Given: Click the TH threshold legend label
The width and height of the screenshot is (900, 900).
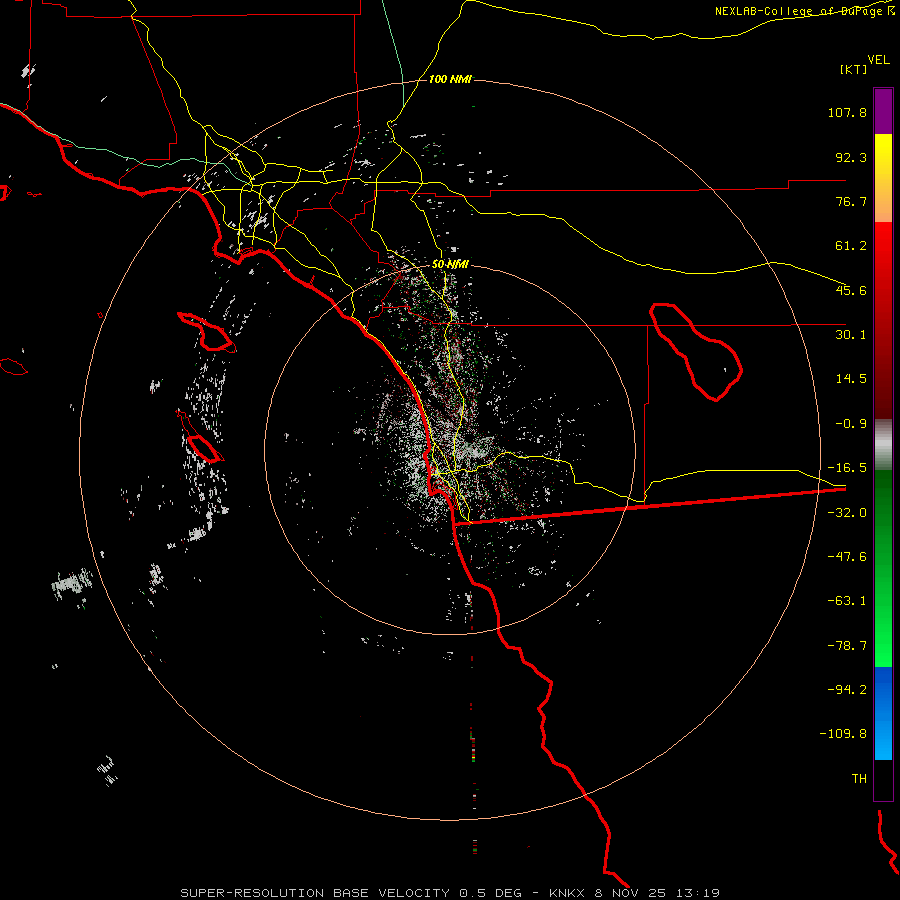Looking at the screenshot, I should pyautogui.click(x=859, y=779).
